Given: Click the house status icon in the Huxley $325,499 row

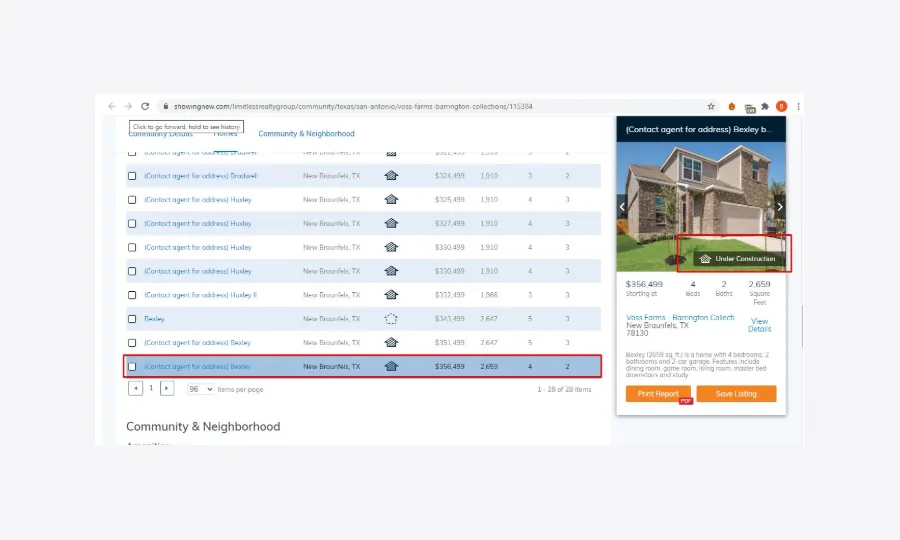Looking at the screenshot, I should tap(391, 200).
